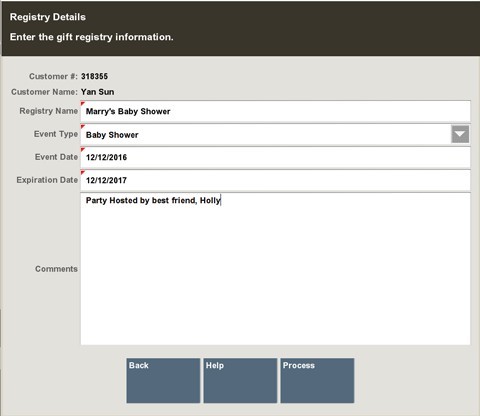This screenshot has width=480, height=416.
Task: Select customer number 318355 text
Action: (94, 76)
